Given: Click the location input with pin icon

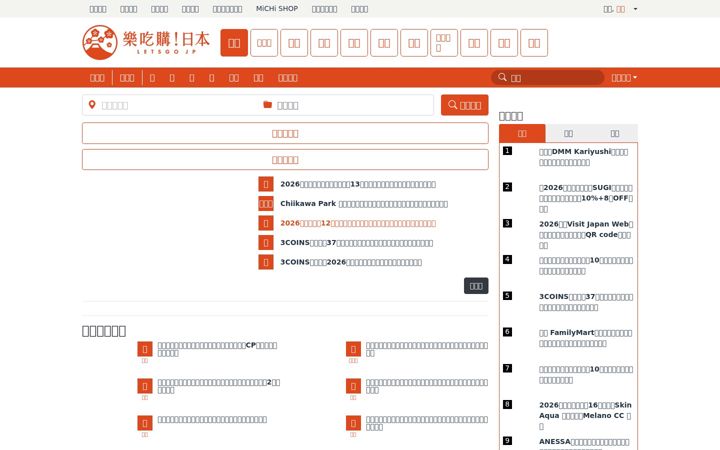Looking at the screenshot, I should click(x=170, y=105).
